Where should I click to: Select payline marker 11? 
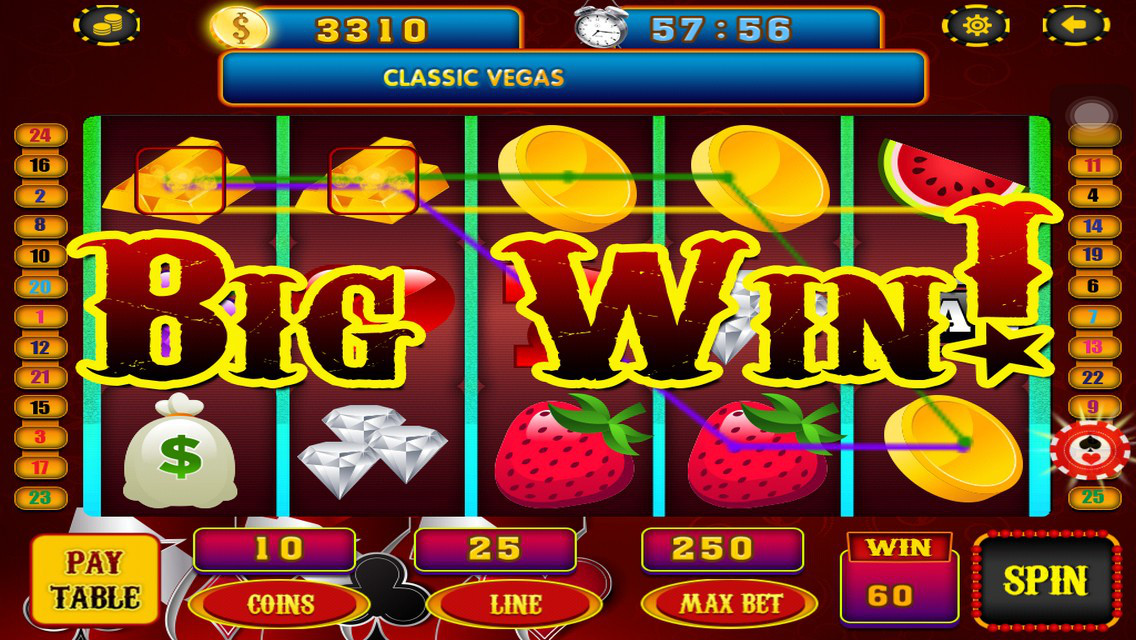tap(1094, 165)
